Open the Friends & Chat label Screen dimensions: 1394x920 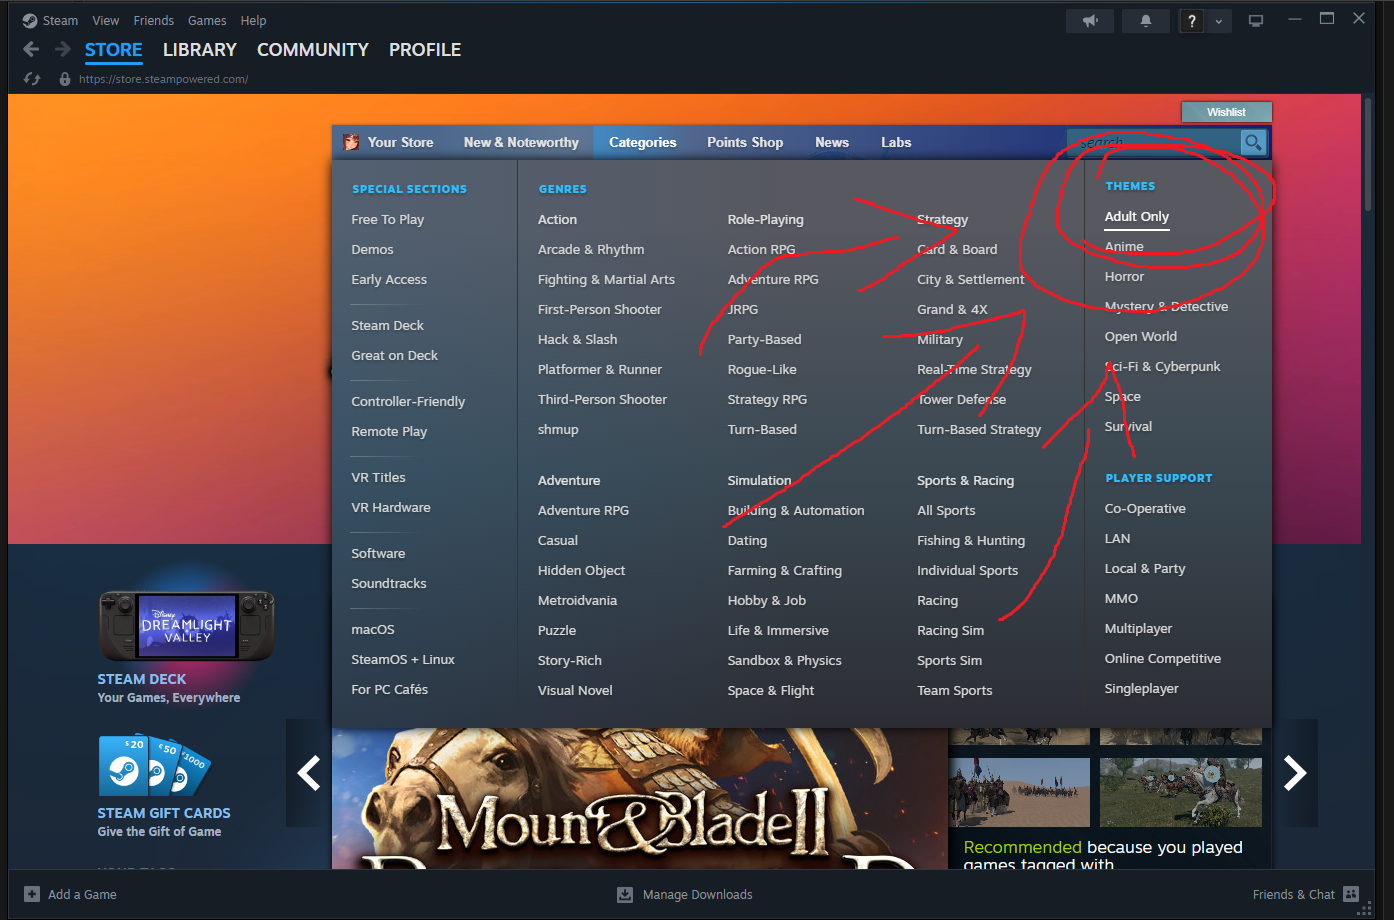click(x=1293, y=894)
